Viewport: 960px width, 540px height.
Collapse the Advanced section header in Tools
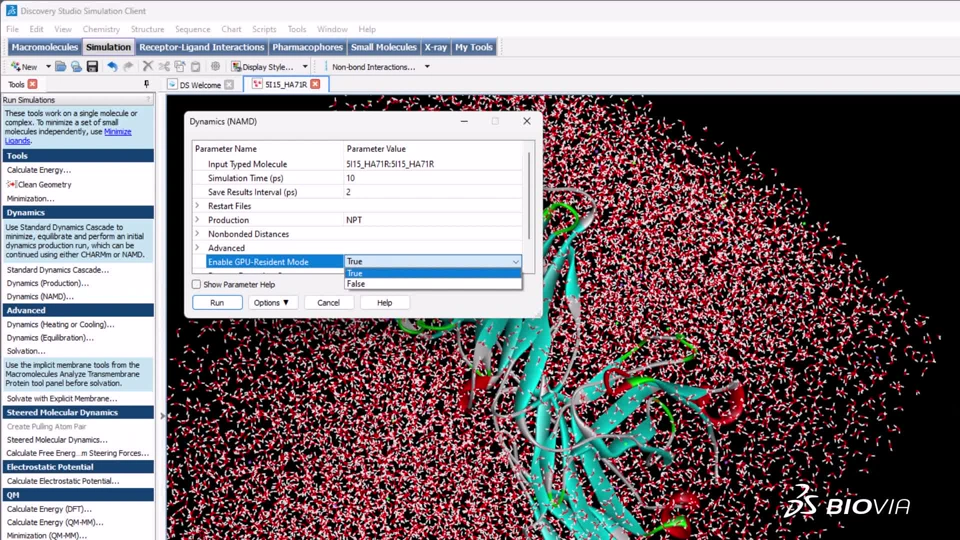pos(78,310)
